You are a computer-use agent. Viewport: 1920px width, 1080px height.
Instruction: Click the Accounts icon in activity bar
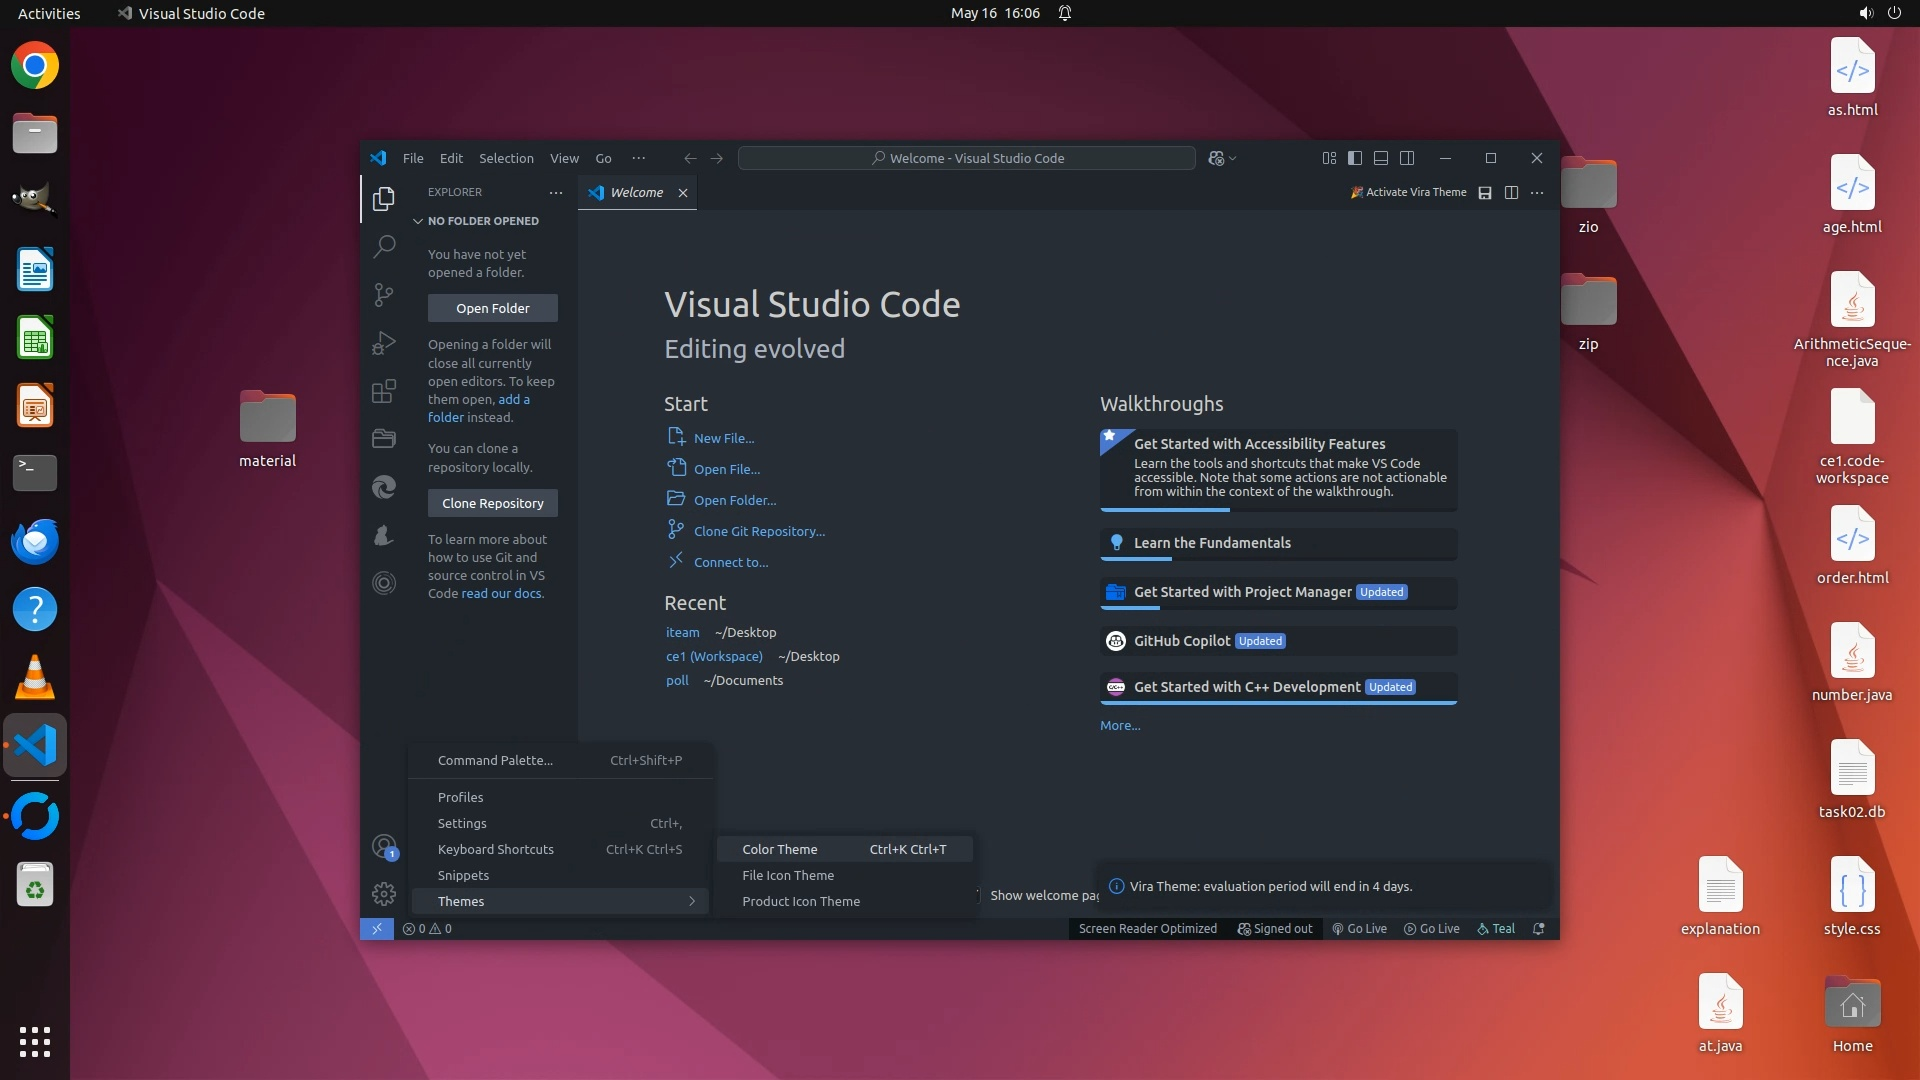(x=384, y=847)
